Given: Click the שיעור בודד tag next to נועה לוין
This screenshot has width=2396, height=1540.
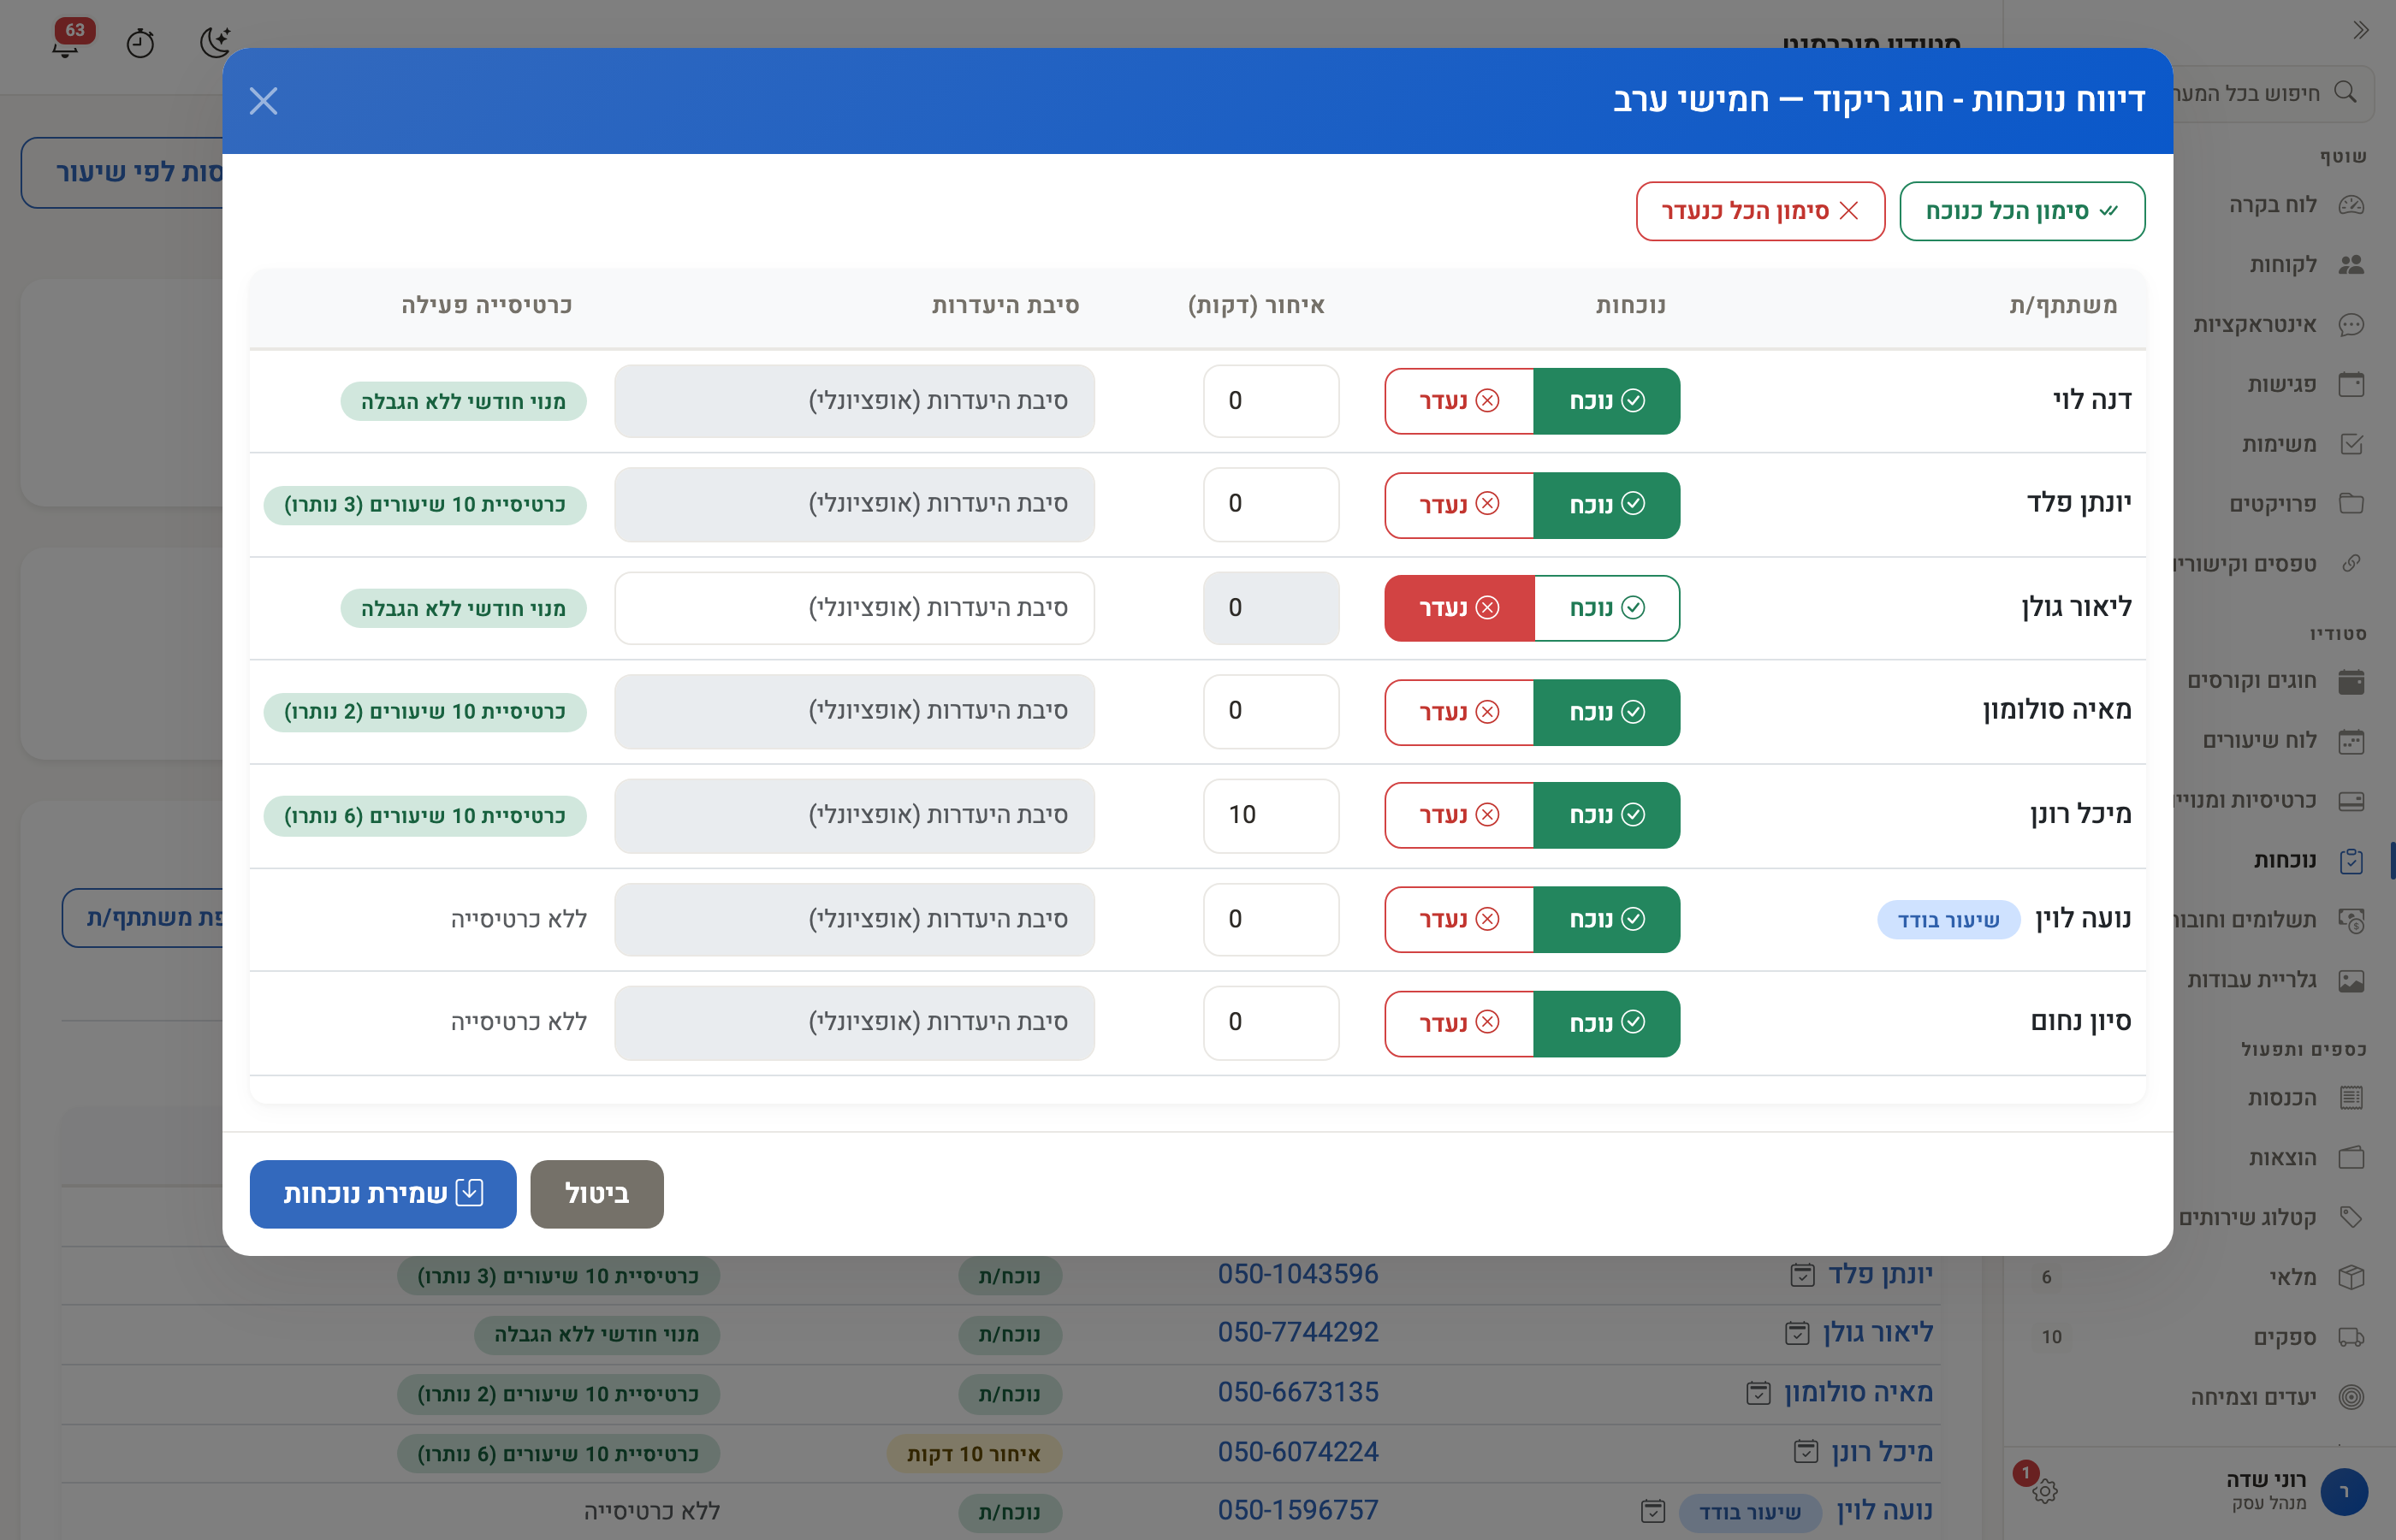Looking at the screenshot, I should point(1948,920).
